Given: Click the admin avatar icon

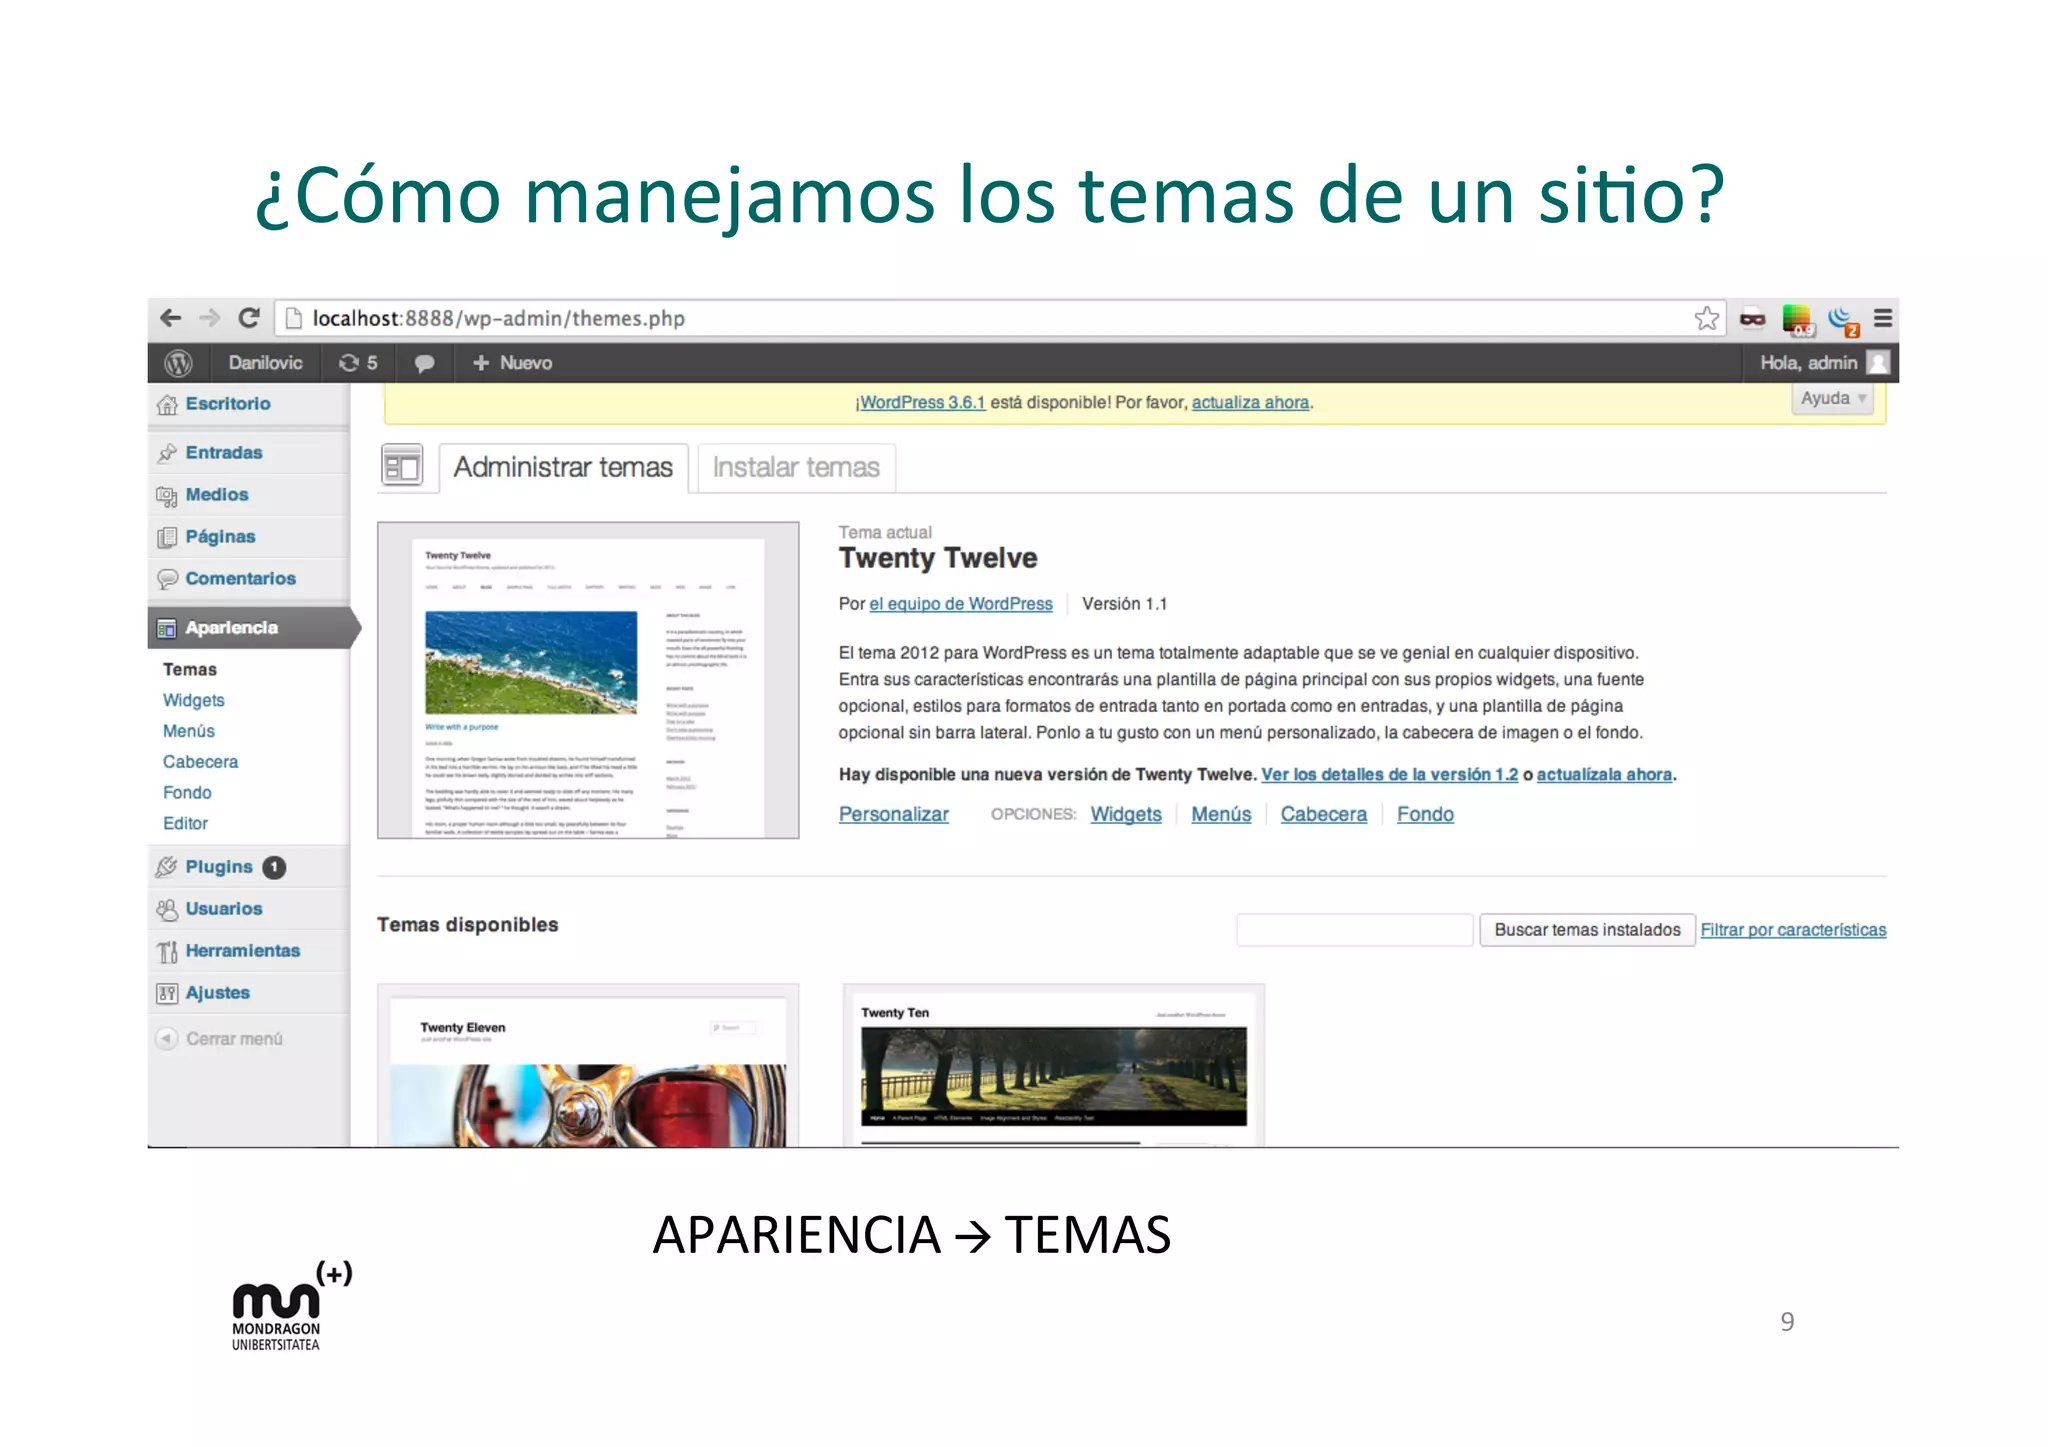Looking at the screenshot, I should tap(1878, 363).
